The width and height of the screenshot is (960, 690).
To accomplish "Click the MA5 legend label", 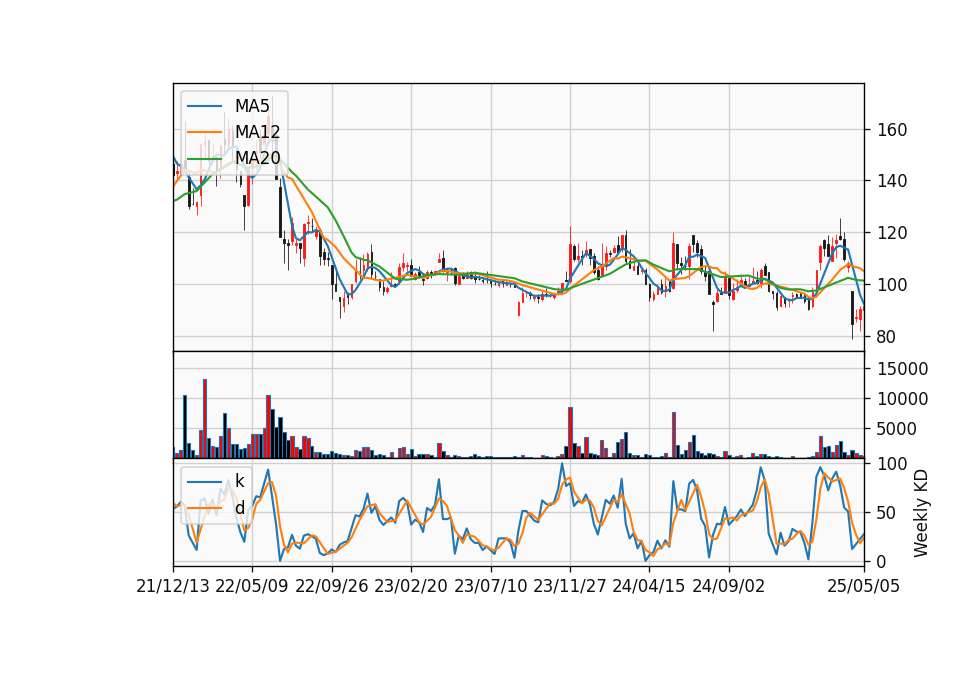I will click(x=252, y=106).
